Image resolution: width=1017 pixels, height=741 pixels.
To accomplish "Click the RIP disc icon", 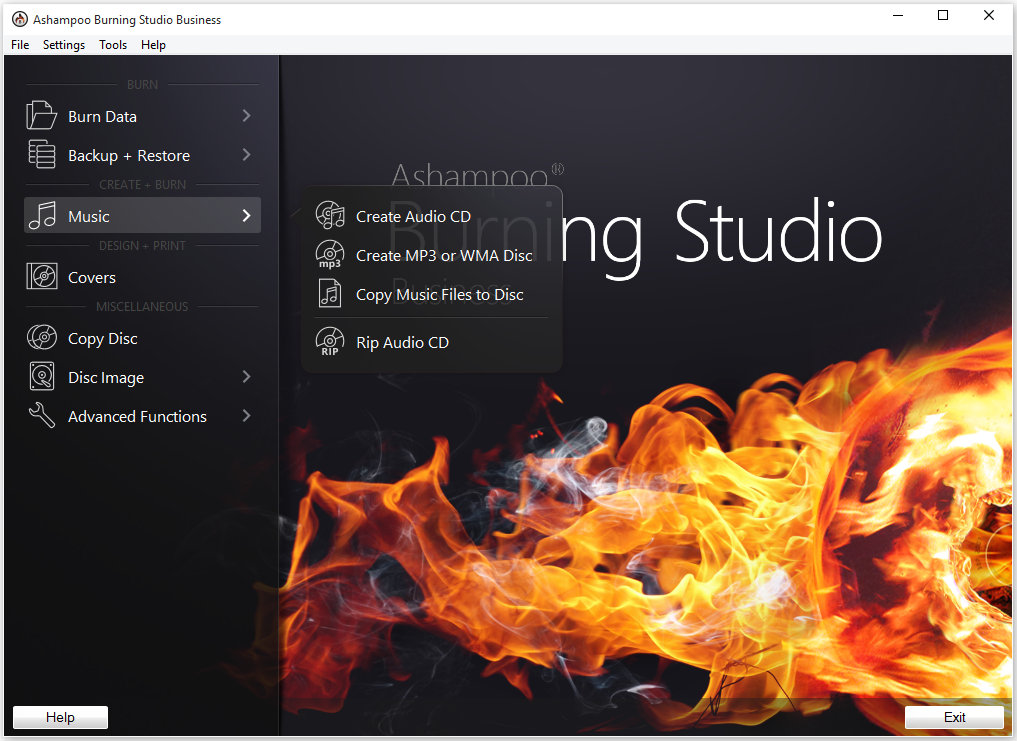I will tap(330, 341).
